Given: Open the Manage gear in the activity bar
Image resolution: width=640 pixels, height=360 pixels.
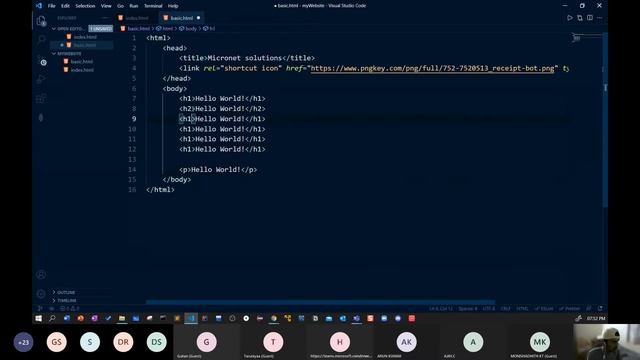Looking at the screenshot, I should [x=41, y=293].
